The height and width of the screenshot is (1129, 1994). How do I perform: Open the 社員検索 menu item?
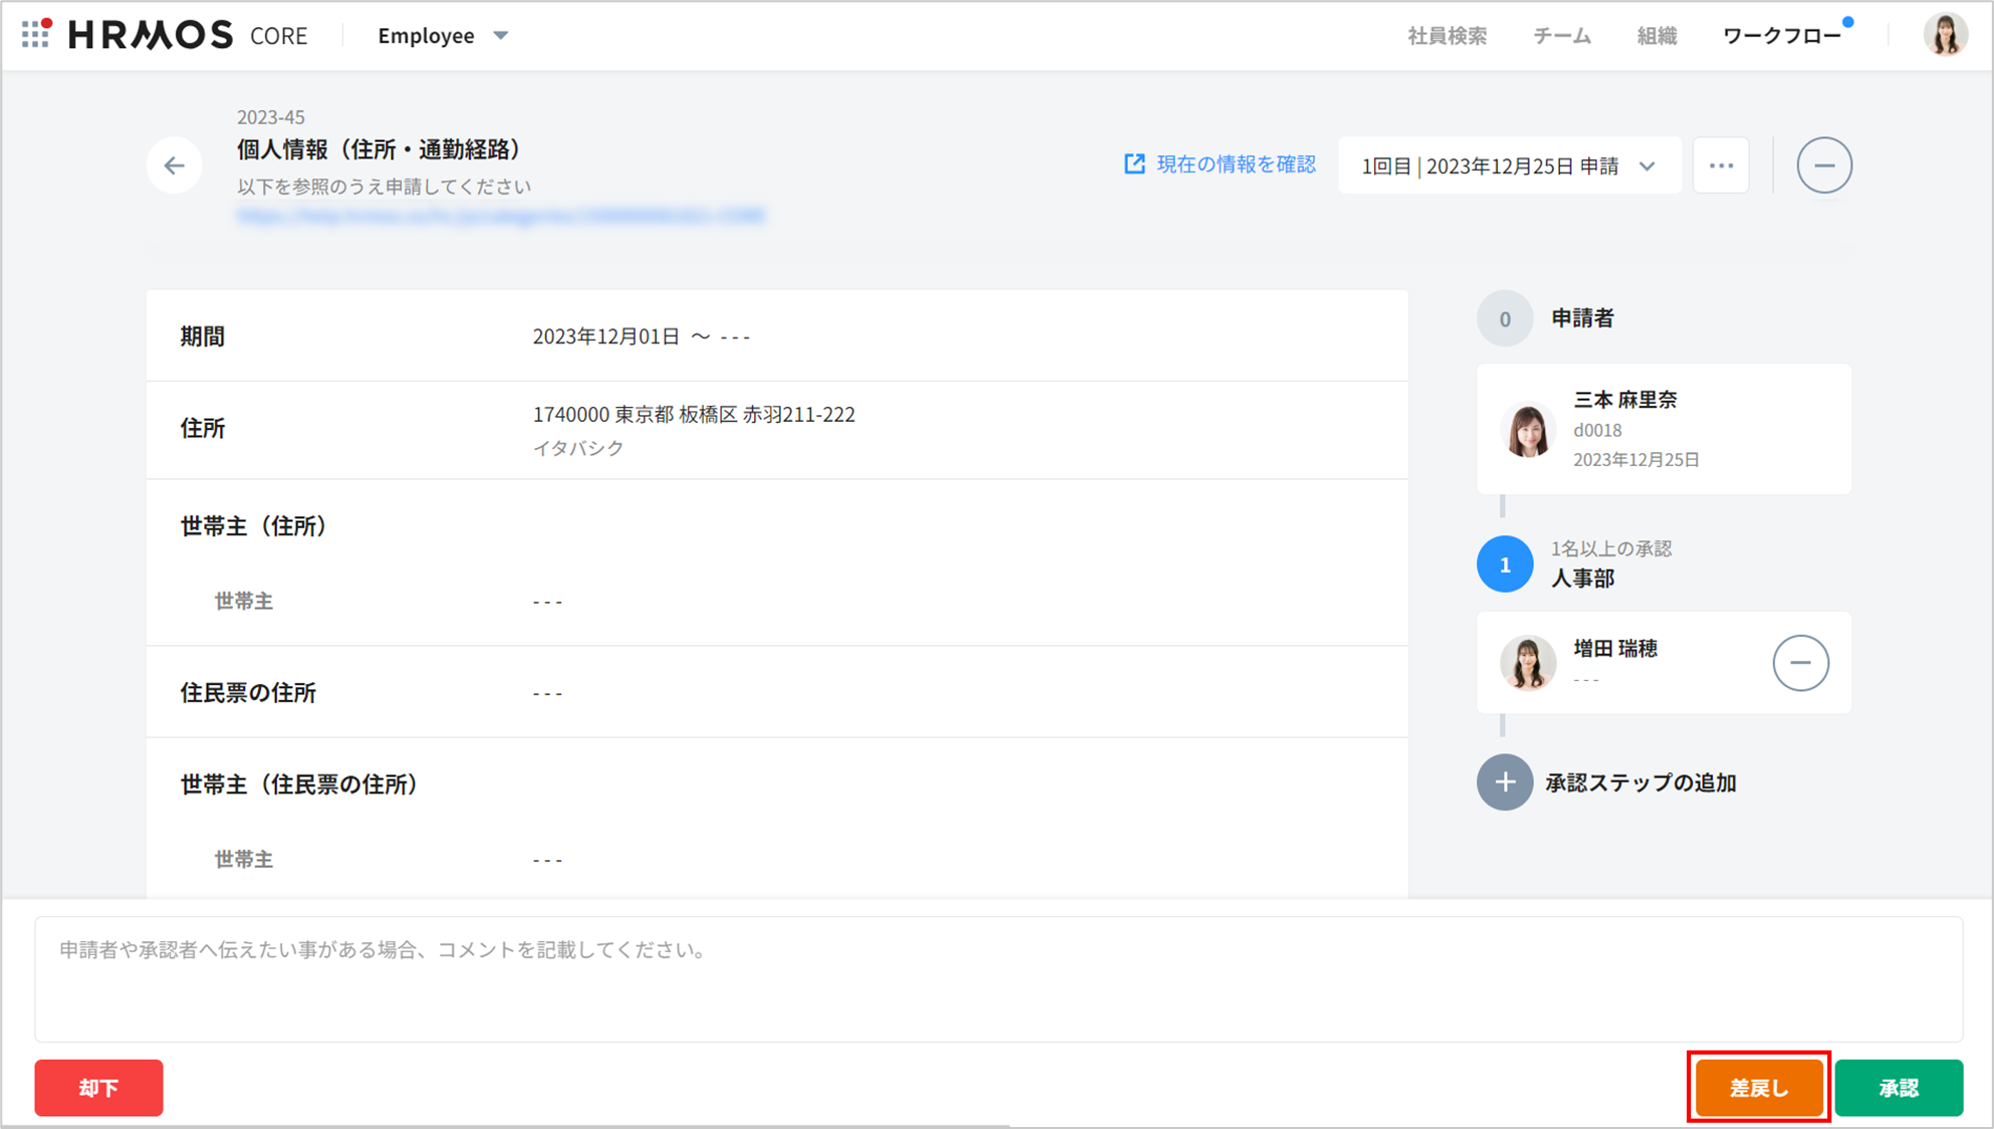tap(1446, 36)
